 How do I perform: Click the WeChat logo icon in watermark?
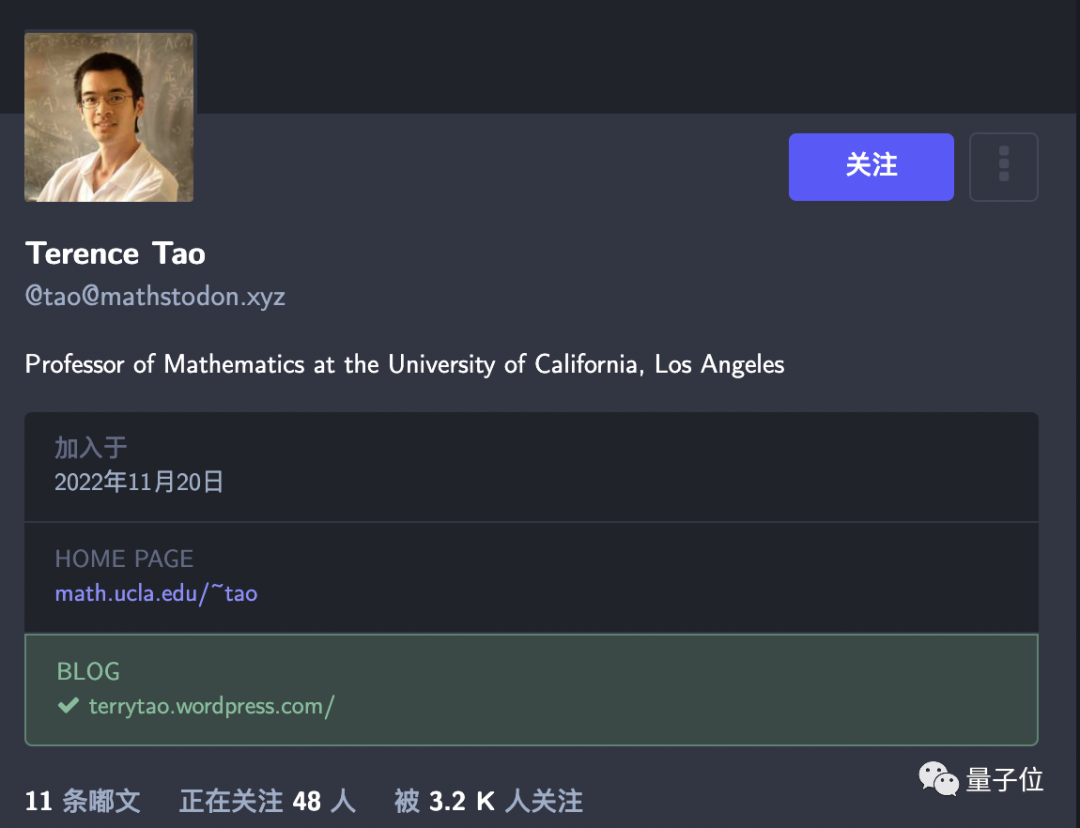coord(938,778)
